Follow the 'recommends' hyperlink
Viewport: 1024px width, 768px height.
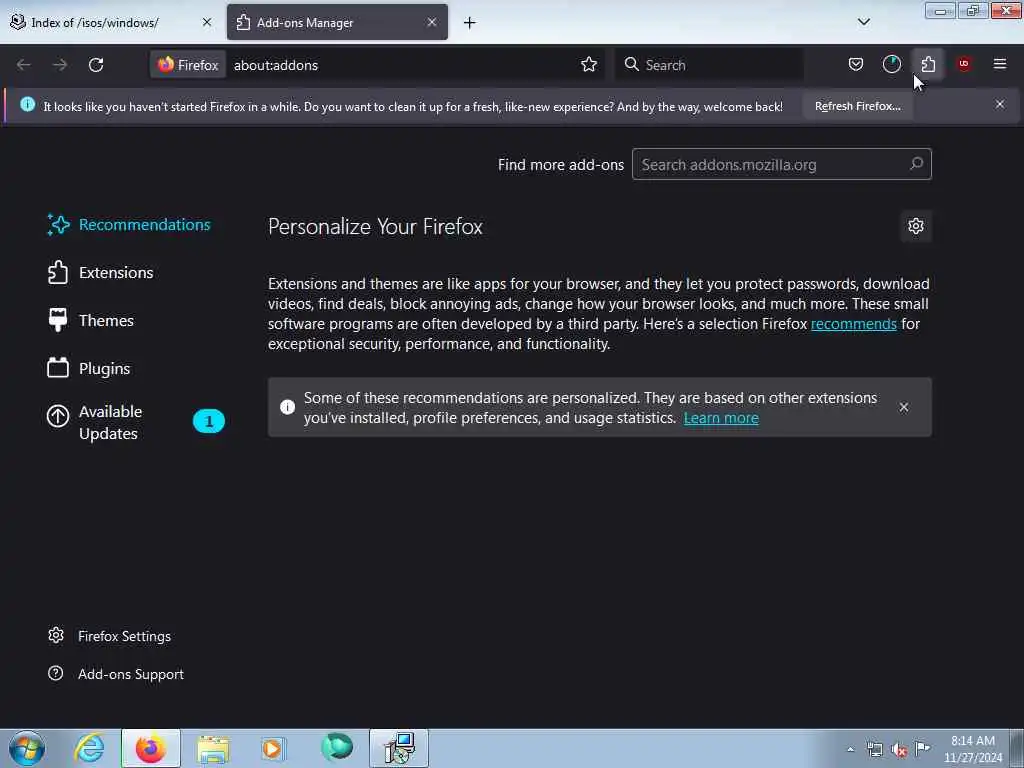(x=854, y=324)
